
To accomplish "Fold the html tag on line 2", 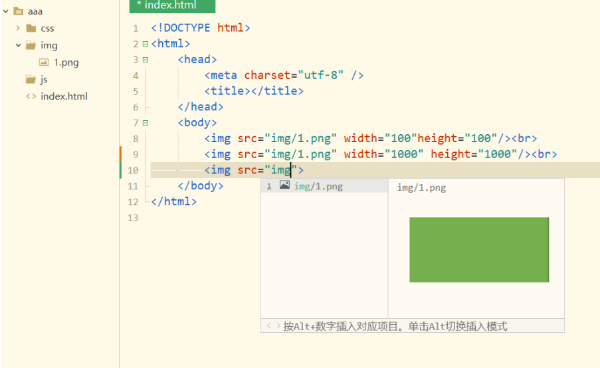I will coord(145,44).
